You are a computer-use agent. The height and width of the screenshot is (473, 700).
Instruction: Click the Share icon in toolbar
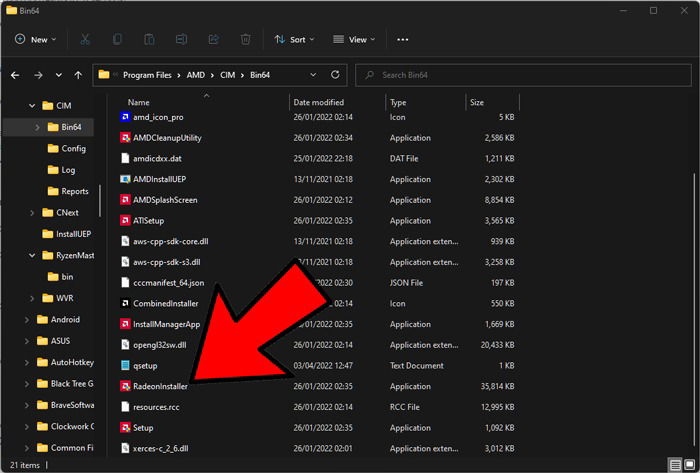(x=213, y=39)
